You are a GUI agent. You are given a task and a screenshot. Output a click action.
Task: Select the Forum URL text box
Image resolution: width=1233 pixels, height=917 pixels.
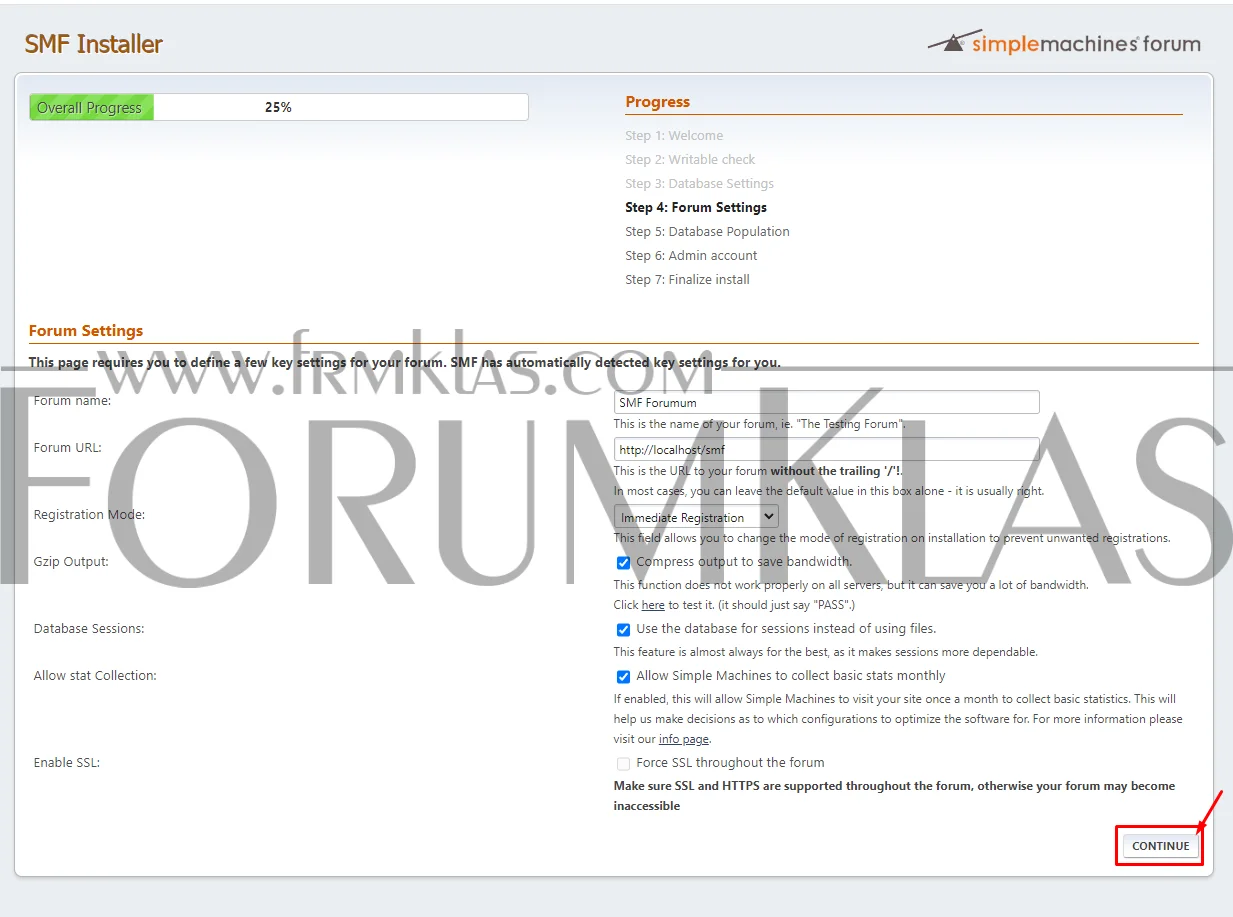(x=826, y=449)
